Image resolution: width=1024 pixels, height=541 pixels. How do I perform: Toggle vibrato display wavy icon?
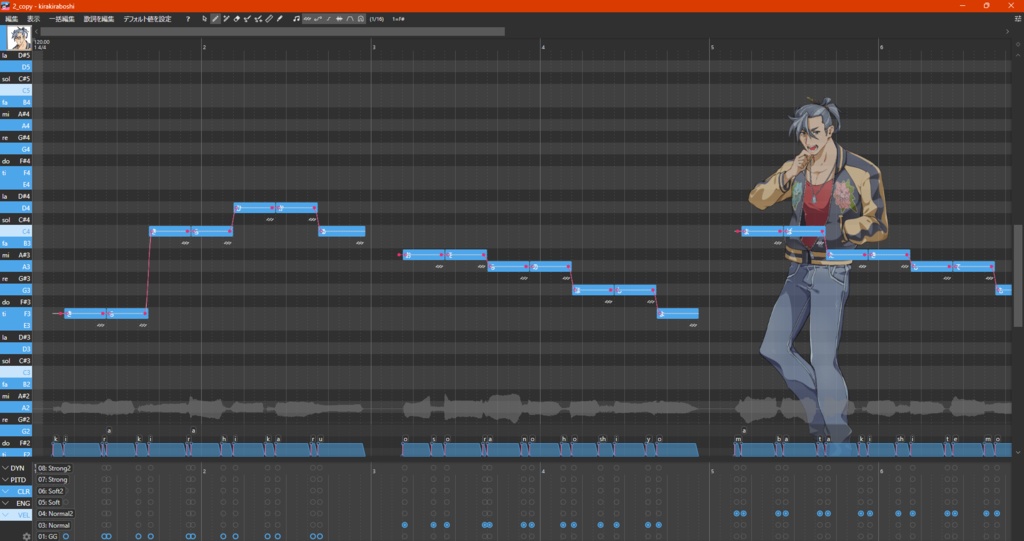tap(307, 19)
